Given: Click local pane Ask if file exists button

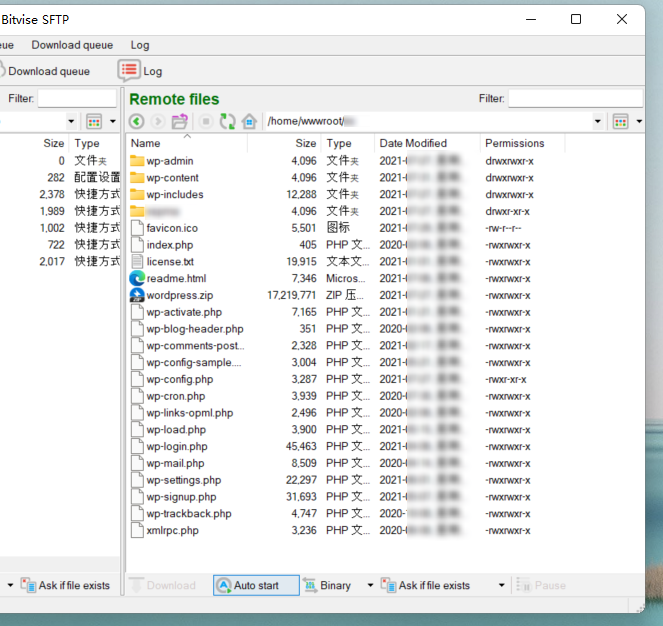Looking at the screenshot, I should coord(66,585).
